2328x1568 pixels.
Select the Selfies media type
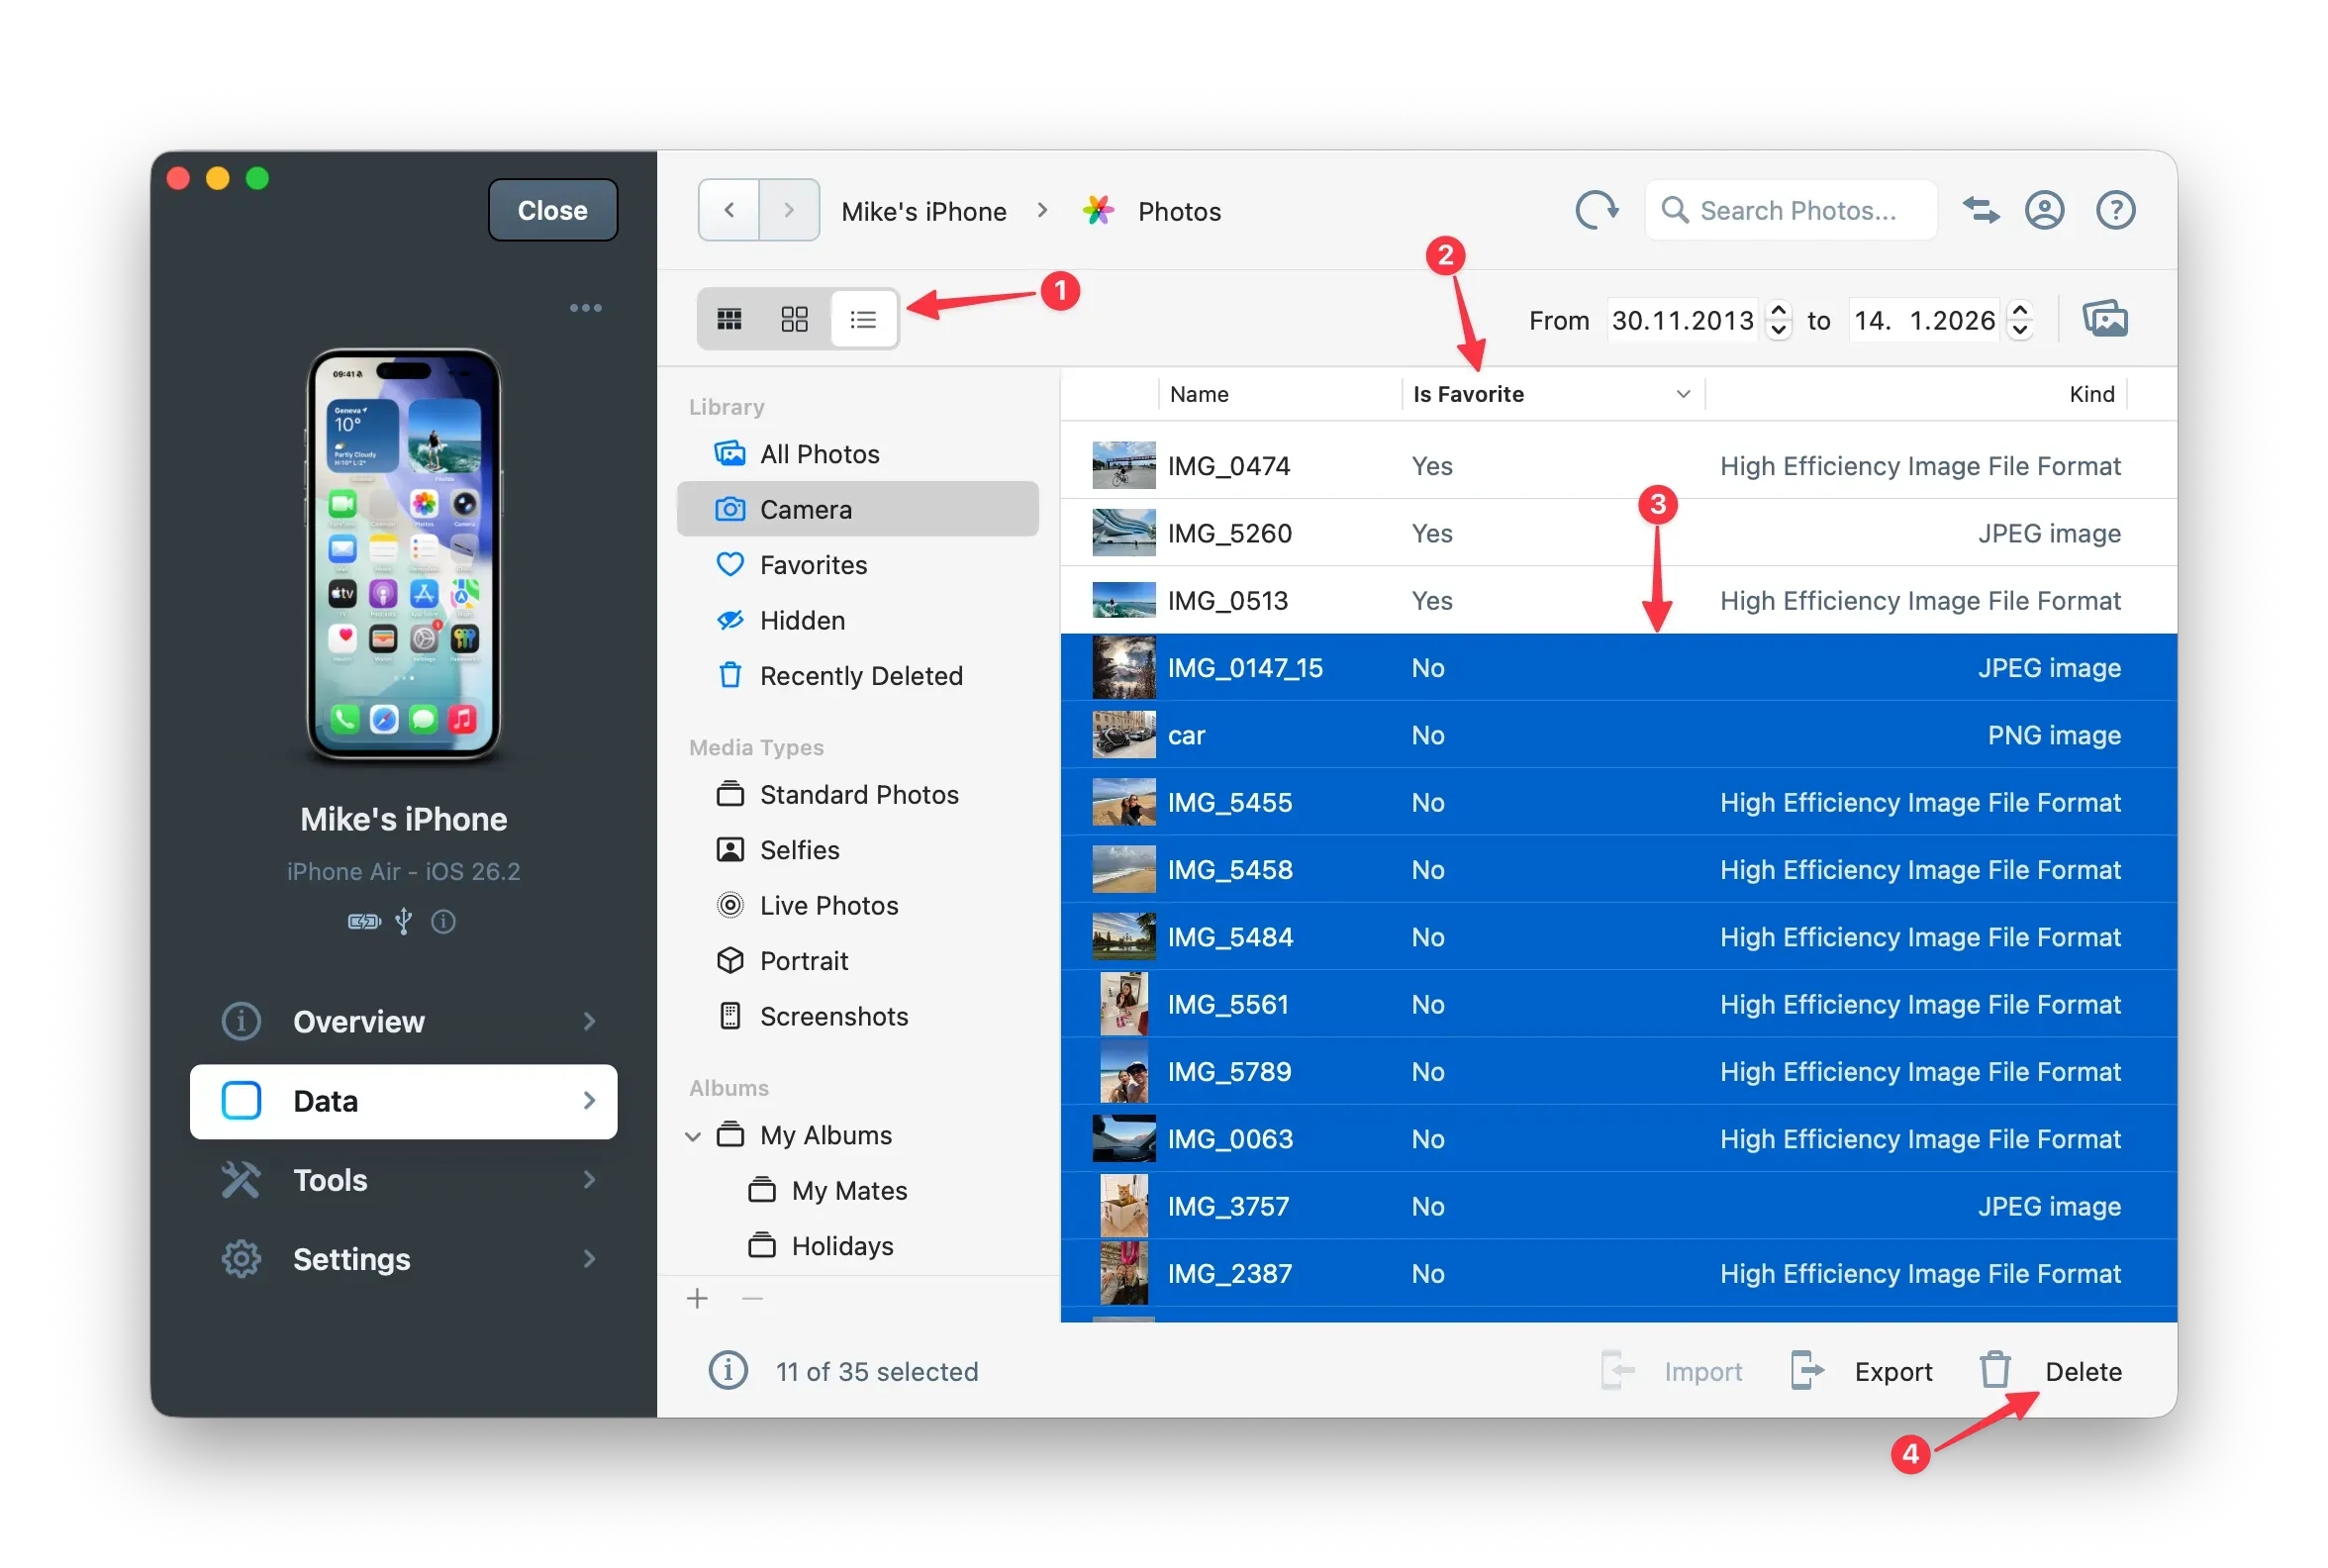(799, 849)
